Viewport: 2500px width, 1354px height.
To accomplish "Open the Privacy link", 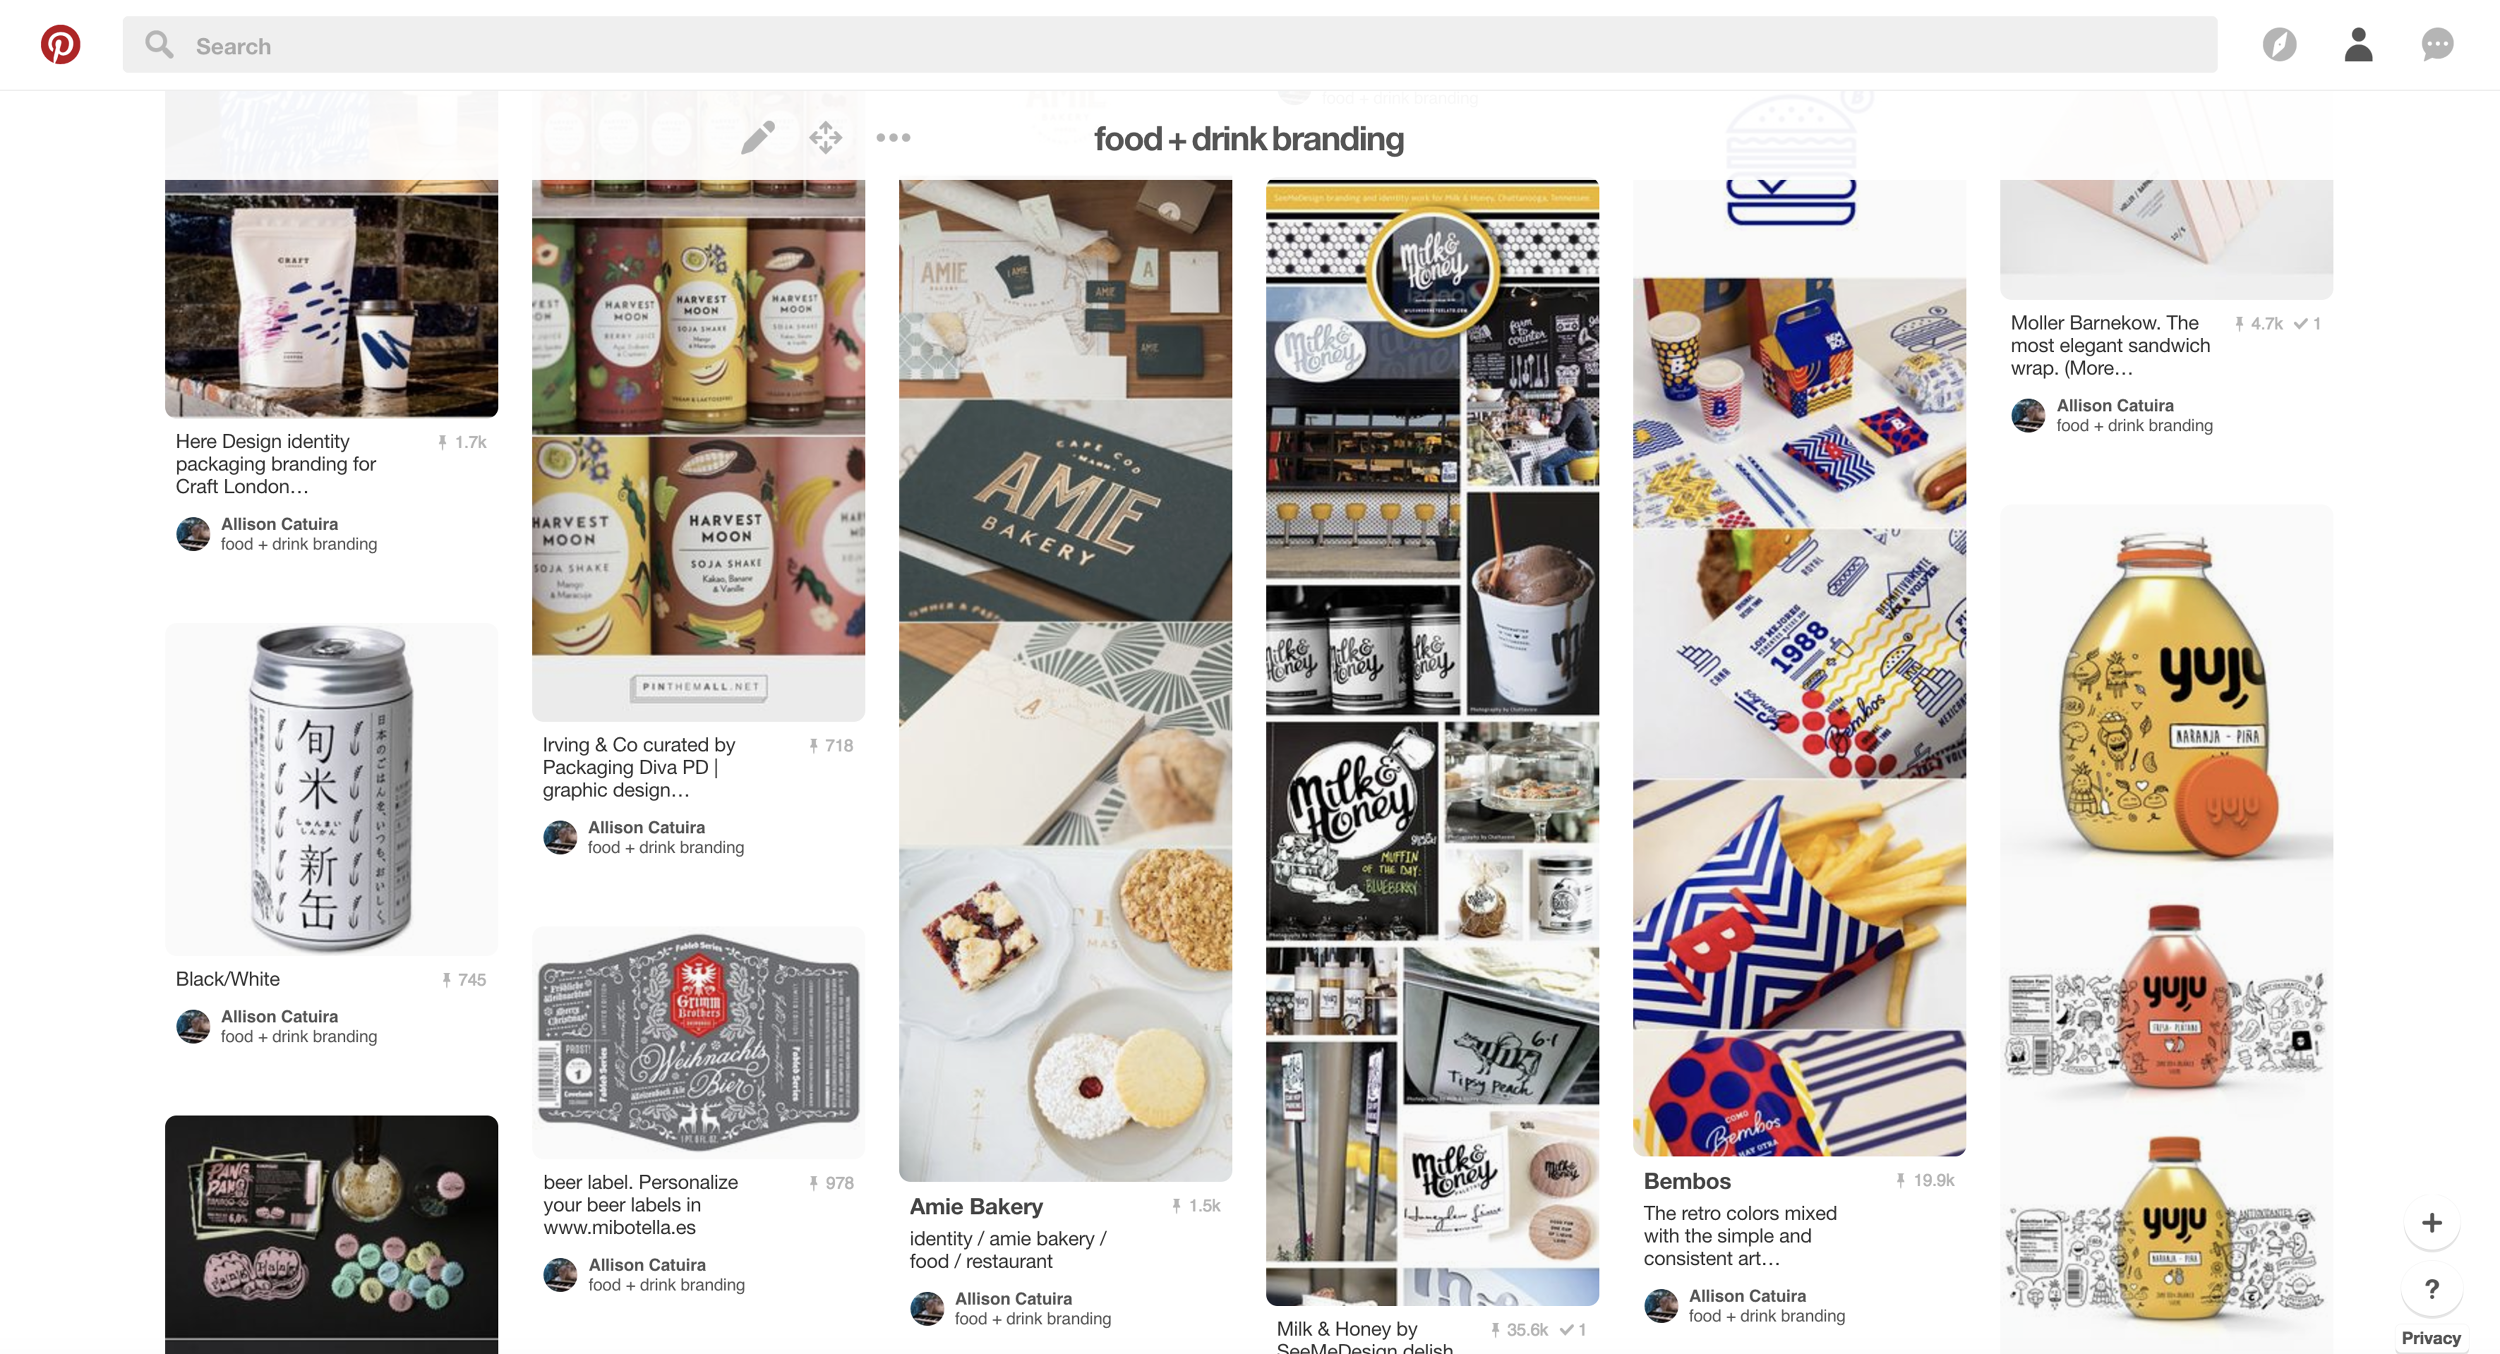I will pyautogui.click(x=2431, y=1338).
